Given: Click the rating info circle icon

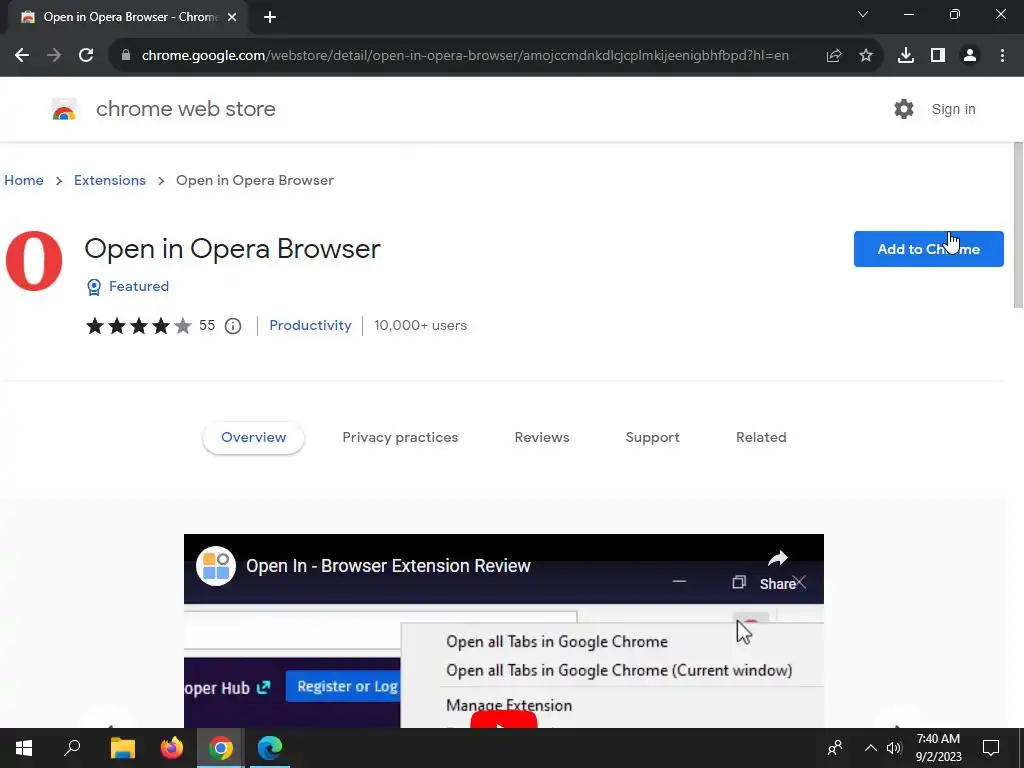Looking at the screenshot, I should (233, 325).
